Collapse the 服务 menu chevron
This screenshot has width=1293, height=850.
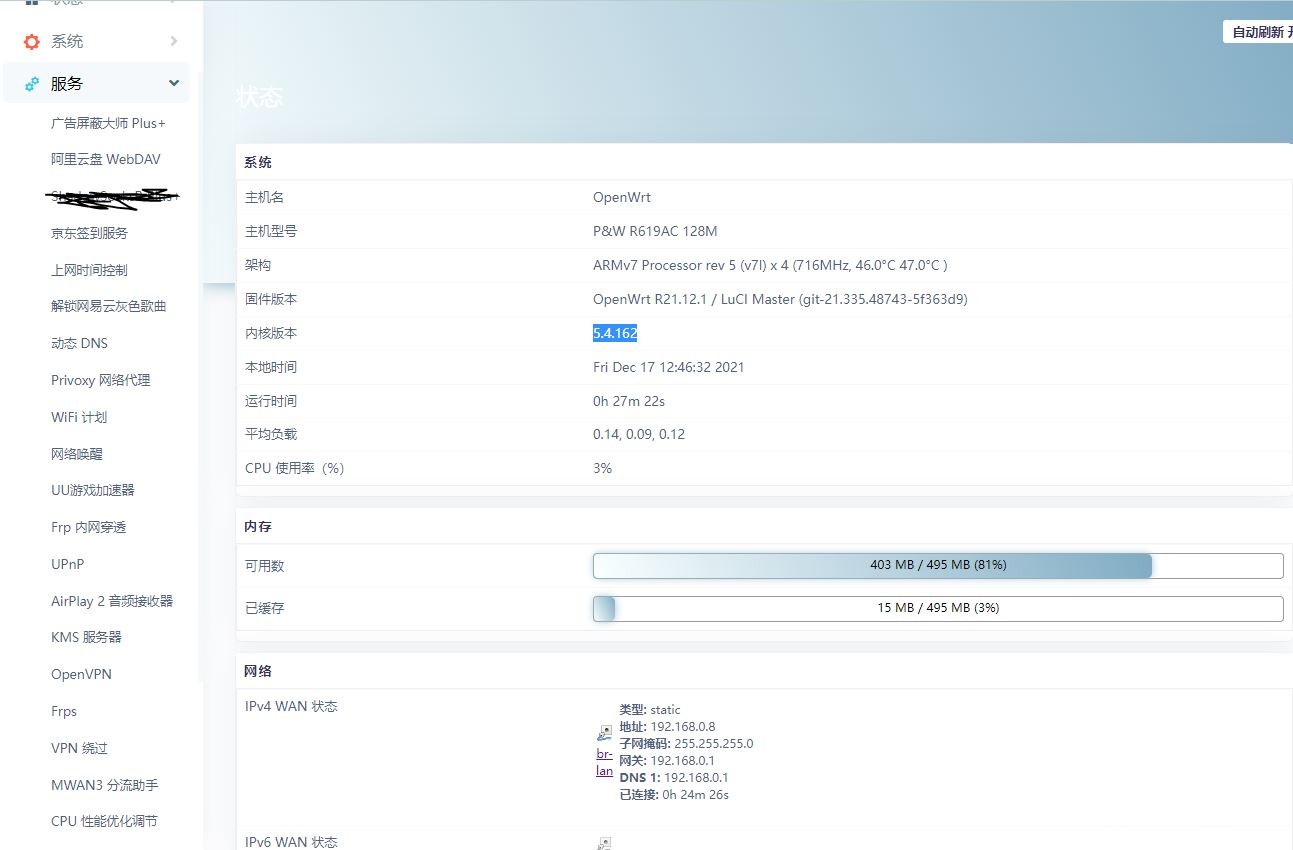(174, 84)
